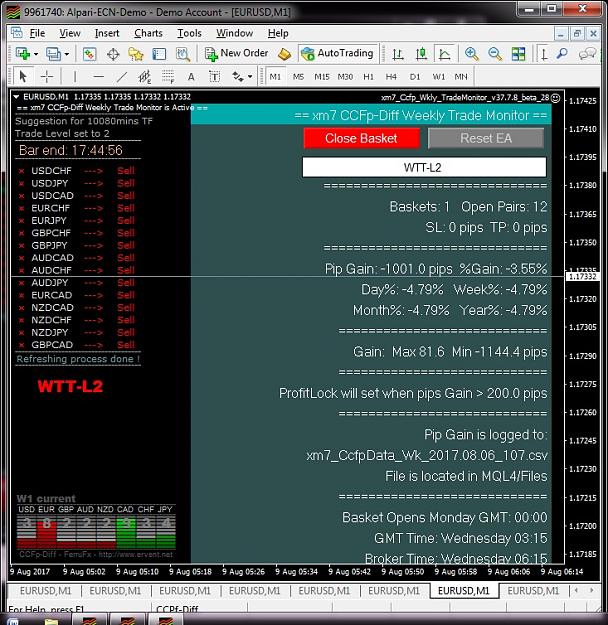The height and width of the screenshot is (625, 608).
Task: Switch to the M1 timeframe
Action: 275,77
